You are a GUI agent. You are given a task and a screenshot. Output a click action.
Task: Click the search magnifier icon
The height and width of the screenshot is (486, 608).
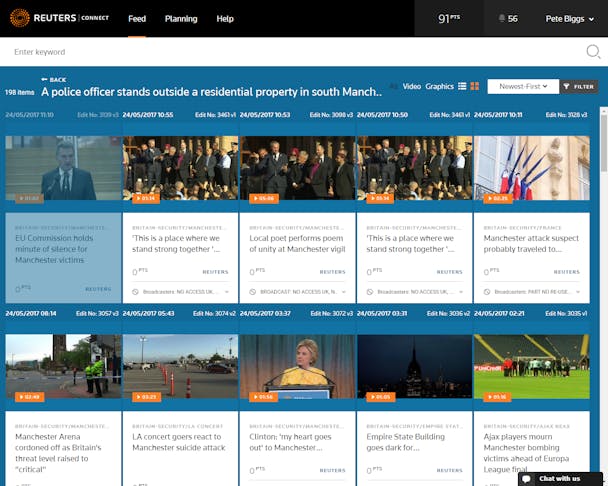591,51
